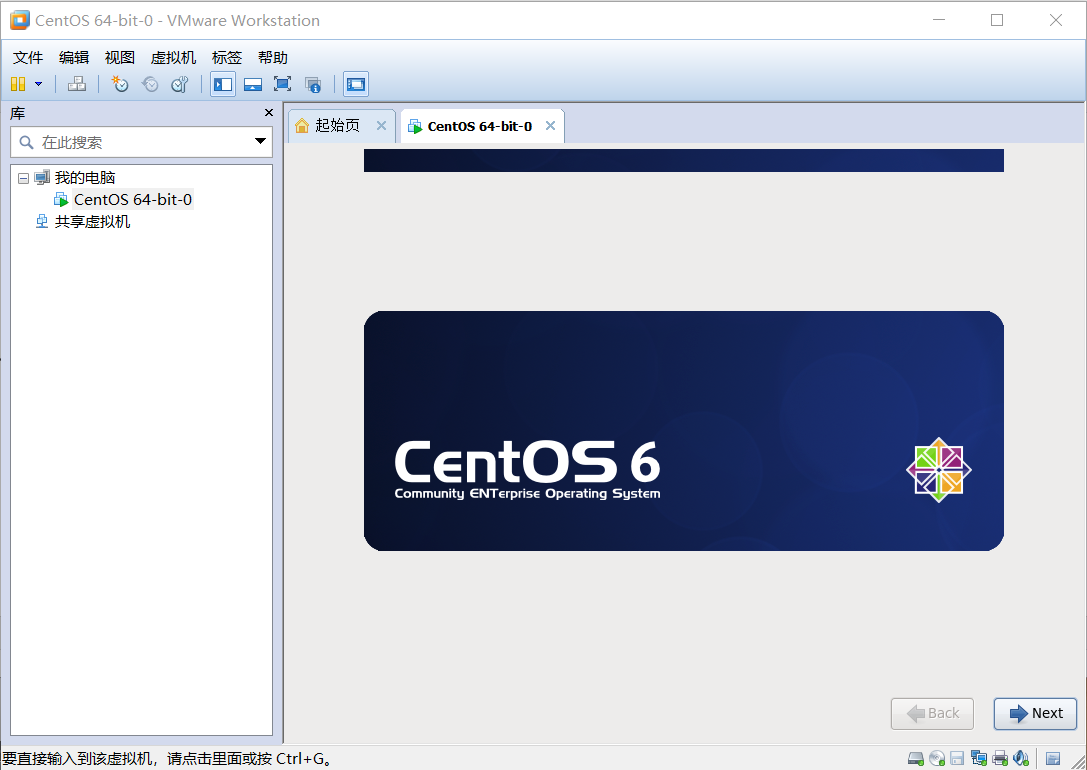Open the 虚拟机 menu
Image resolution: width=1087 pixels, height=770 pixels.
(x=173, y=58)
